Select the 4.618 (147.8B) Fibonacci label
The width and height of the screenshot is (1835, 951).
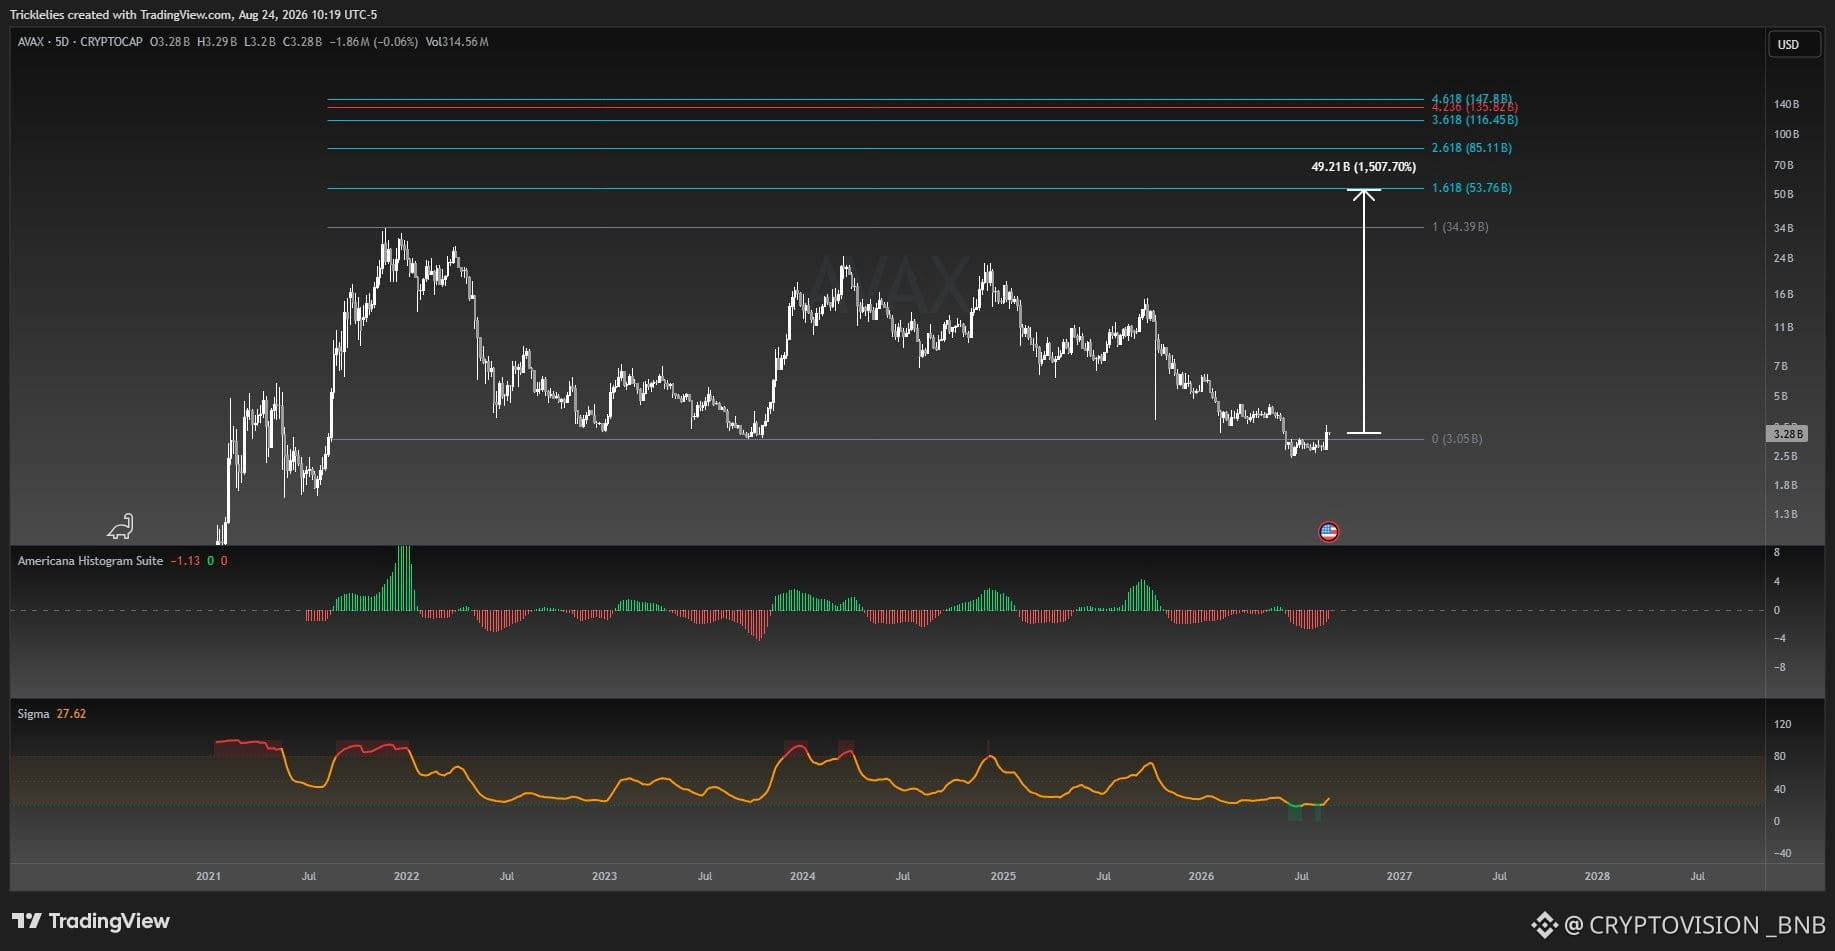coord(1471,99)
